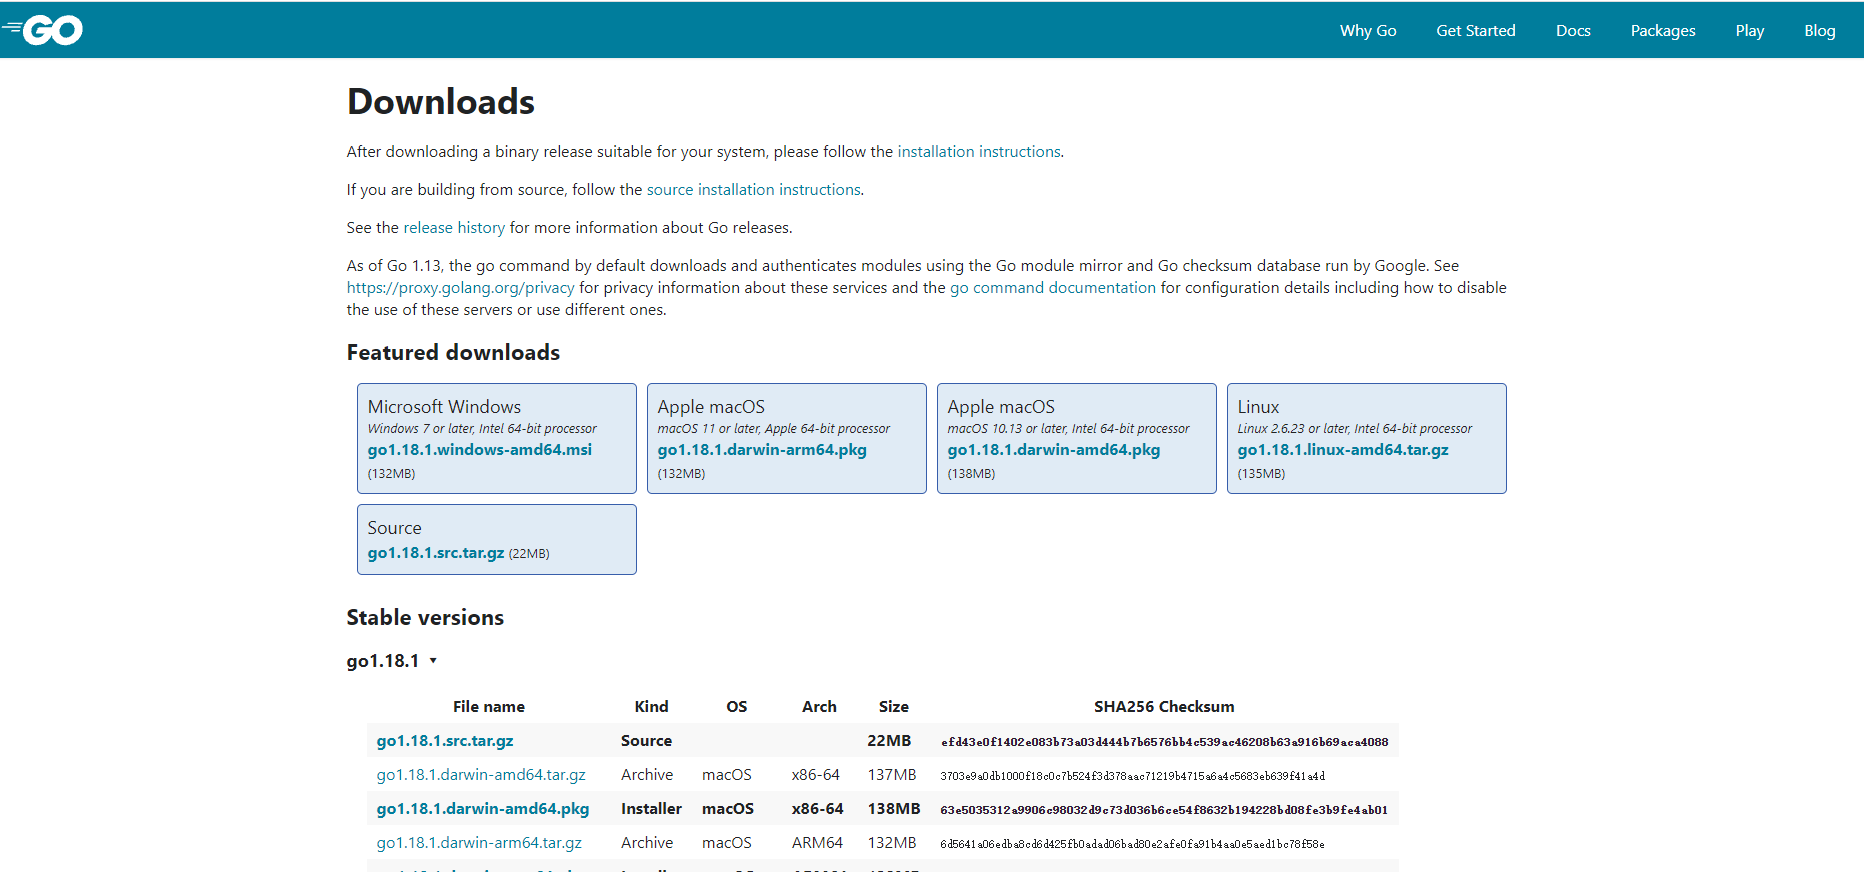This screenshot has height=872, width=1864.
Task: Select the Installer kind cell
Action: [x=651, y=809]
